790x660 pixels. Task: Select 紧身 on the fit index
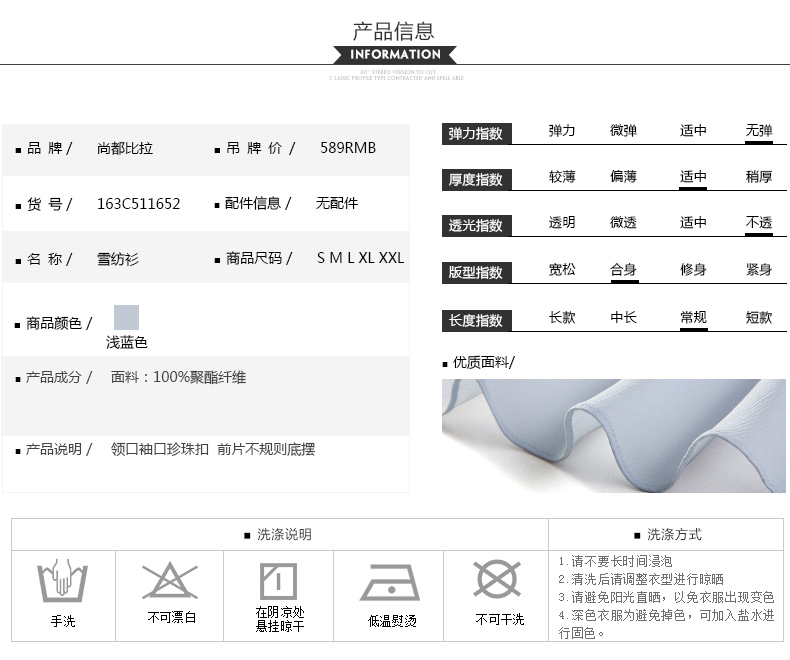point(759,270)
